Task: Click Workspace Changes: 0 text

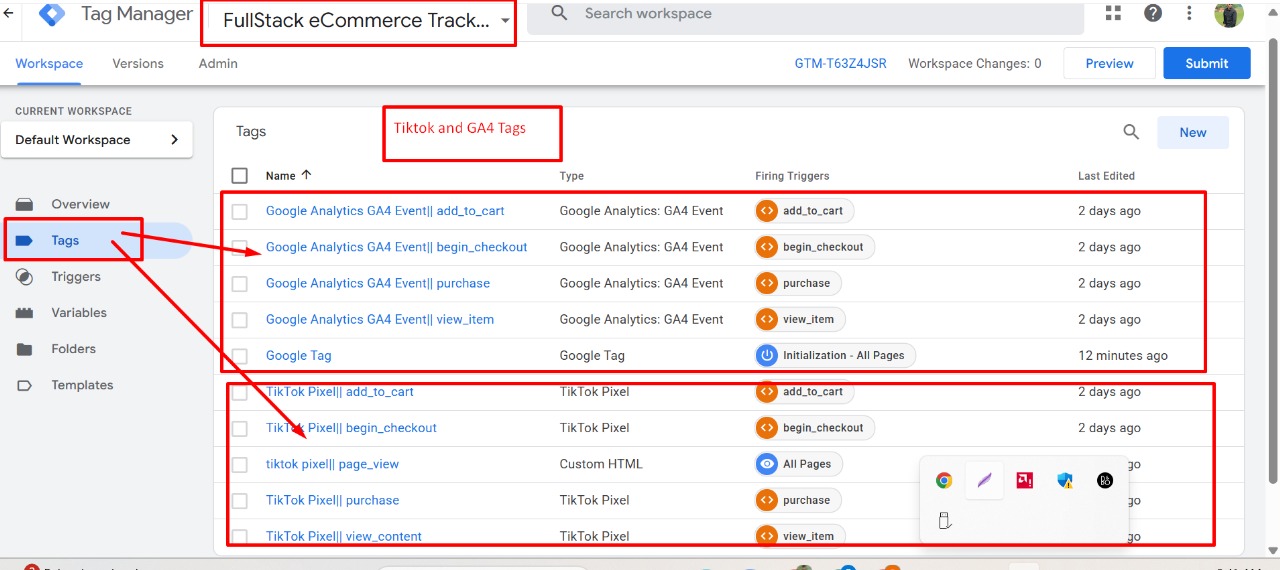Action: coord(974,63)
